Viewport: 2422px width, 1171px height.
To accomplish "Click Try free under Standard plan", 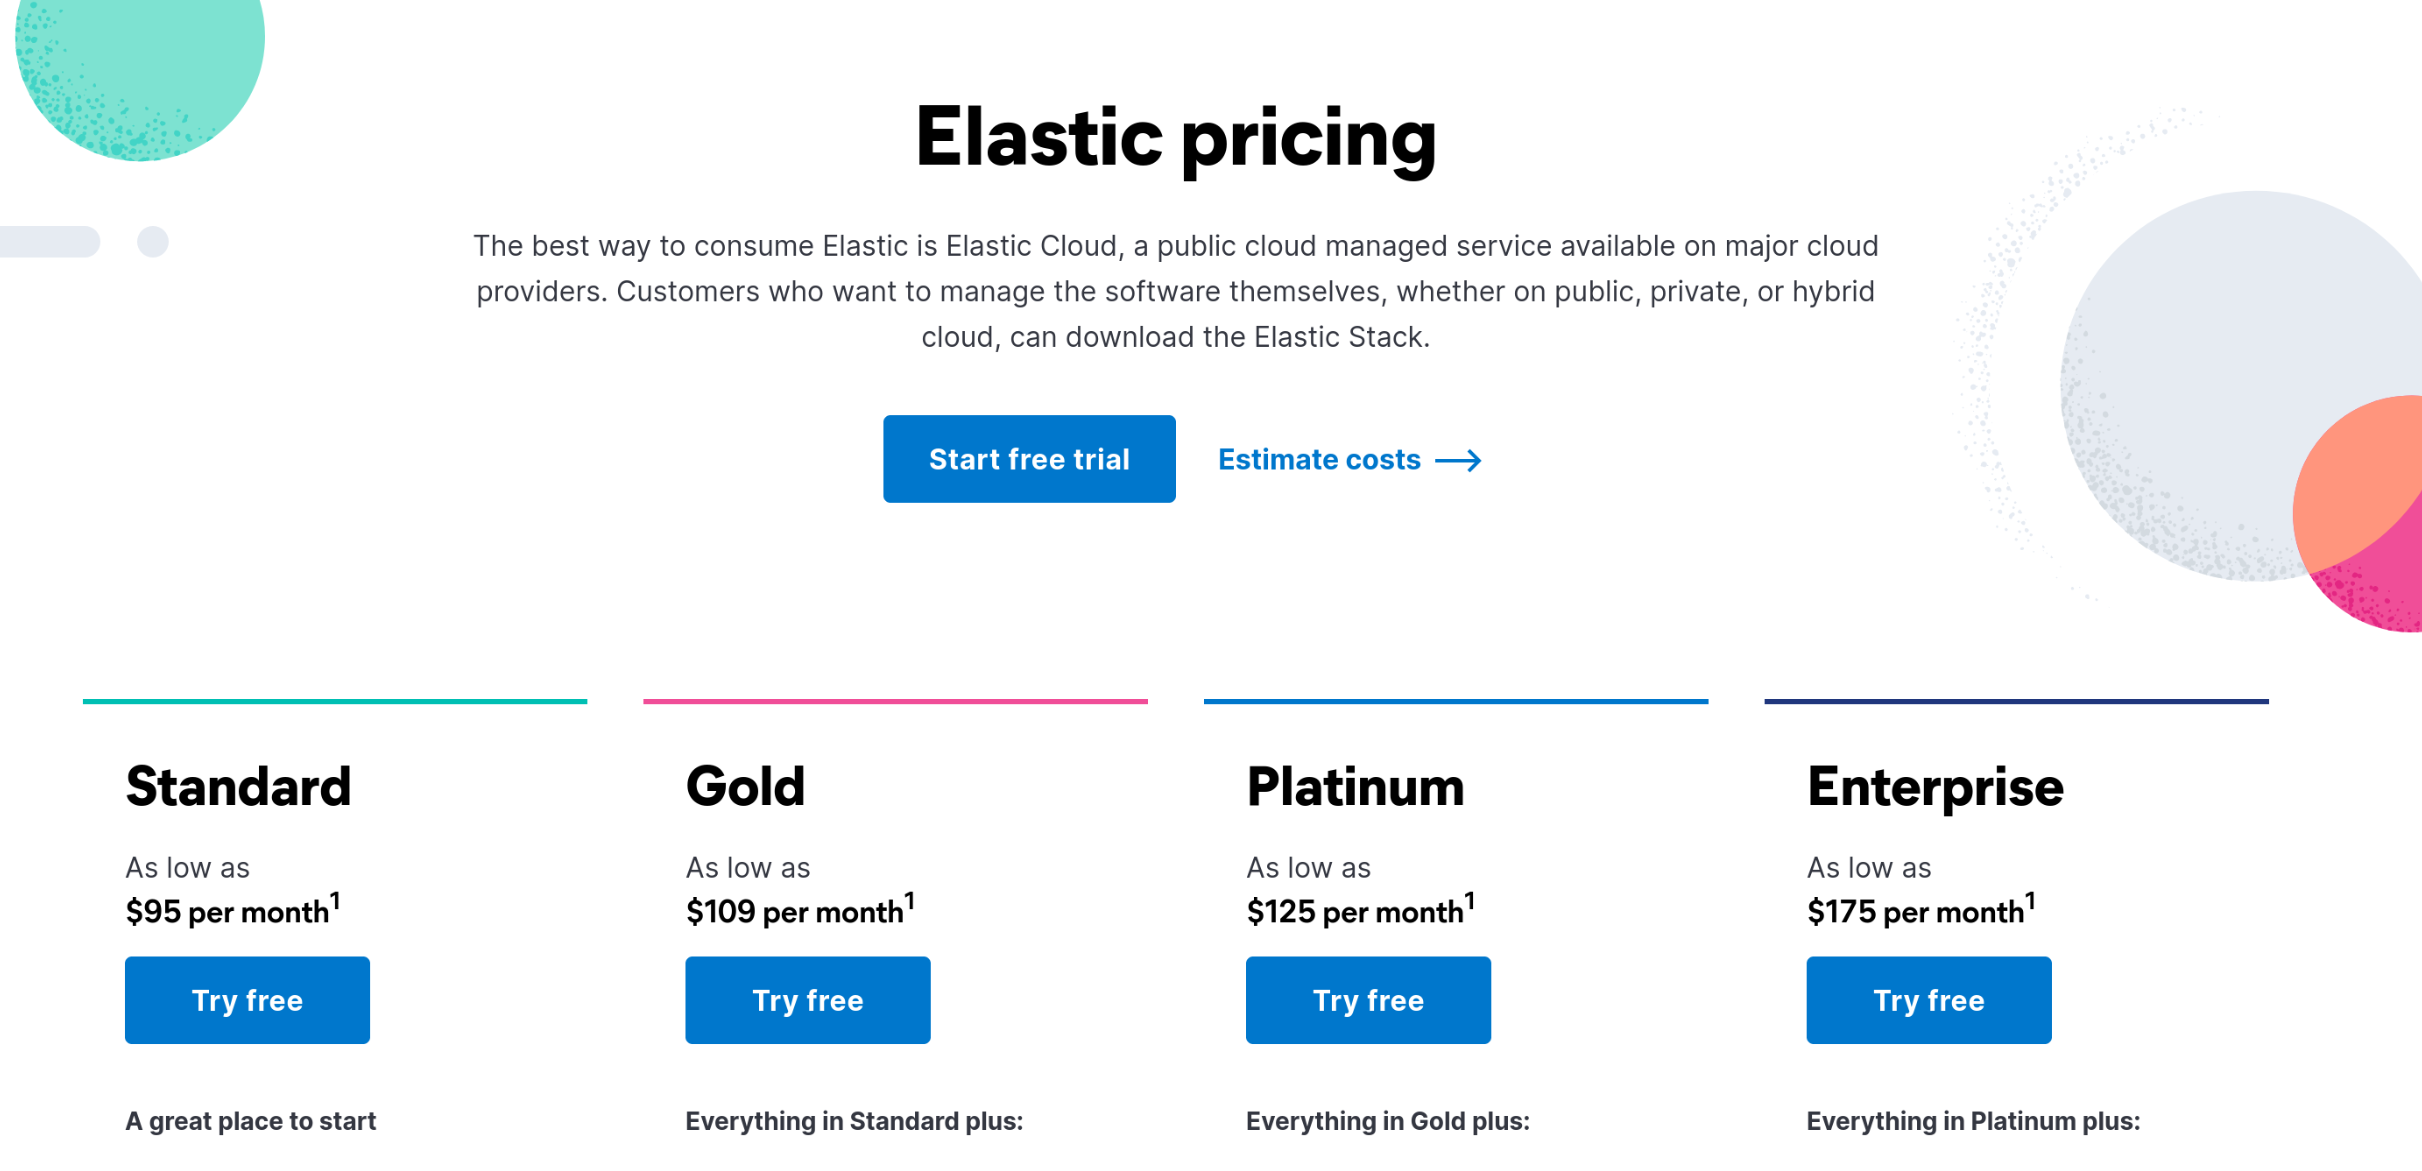I will pos(247,1000).
